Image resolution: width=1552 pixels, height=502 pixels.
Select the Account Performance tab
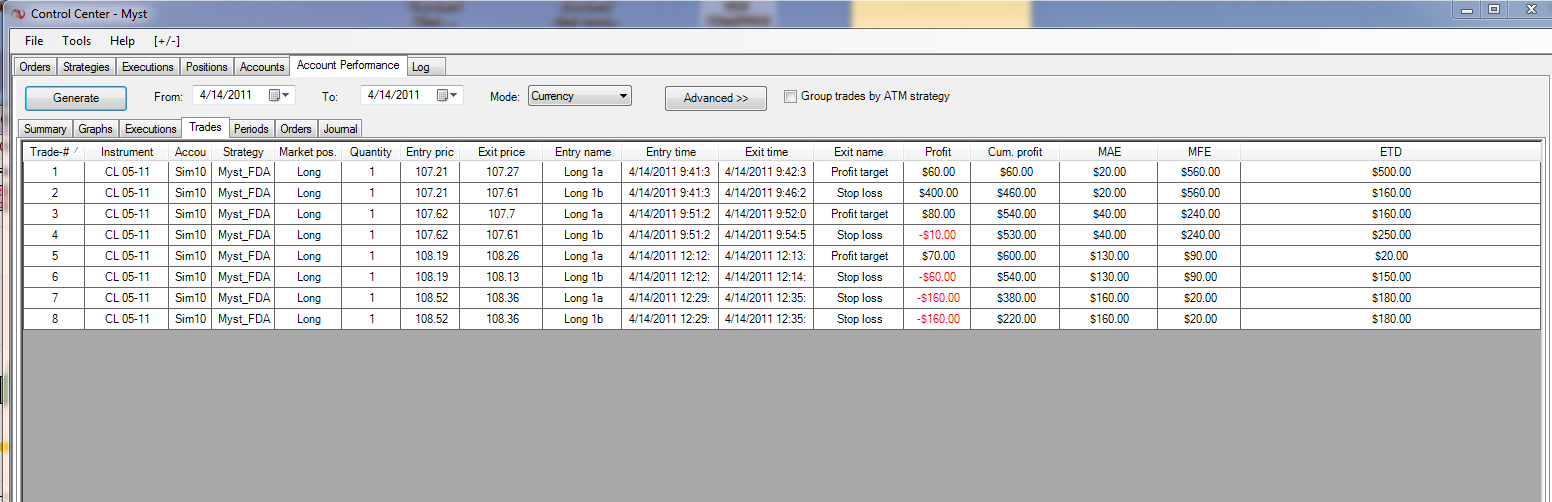click(x=348, y=65)
